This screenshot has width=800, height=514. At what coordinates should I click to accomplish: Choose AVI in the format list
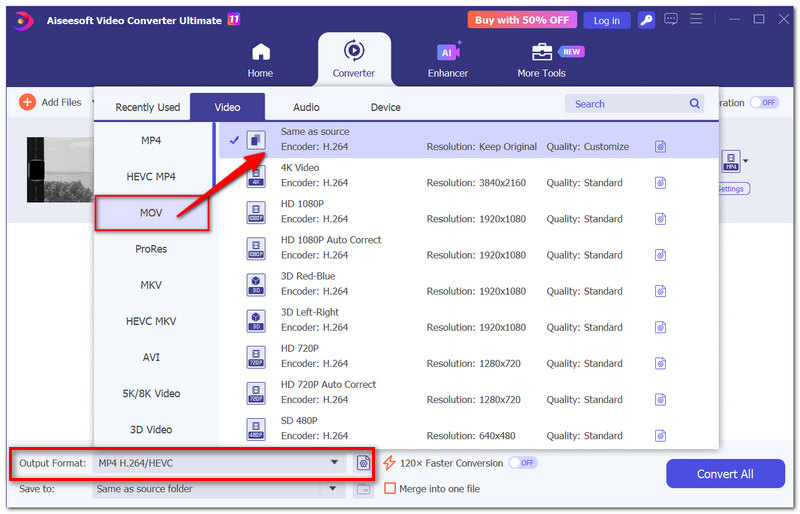[151, 357]
